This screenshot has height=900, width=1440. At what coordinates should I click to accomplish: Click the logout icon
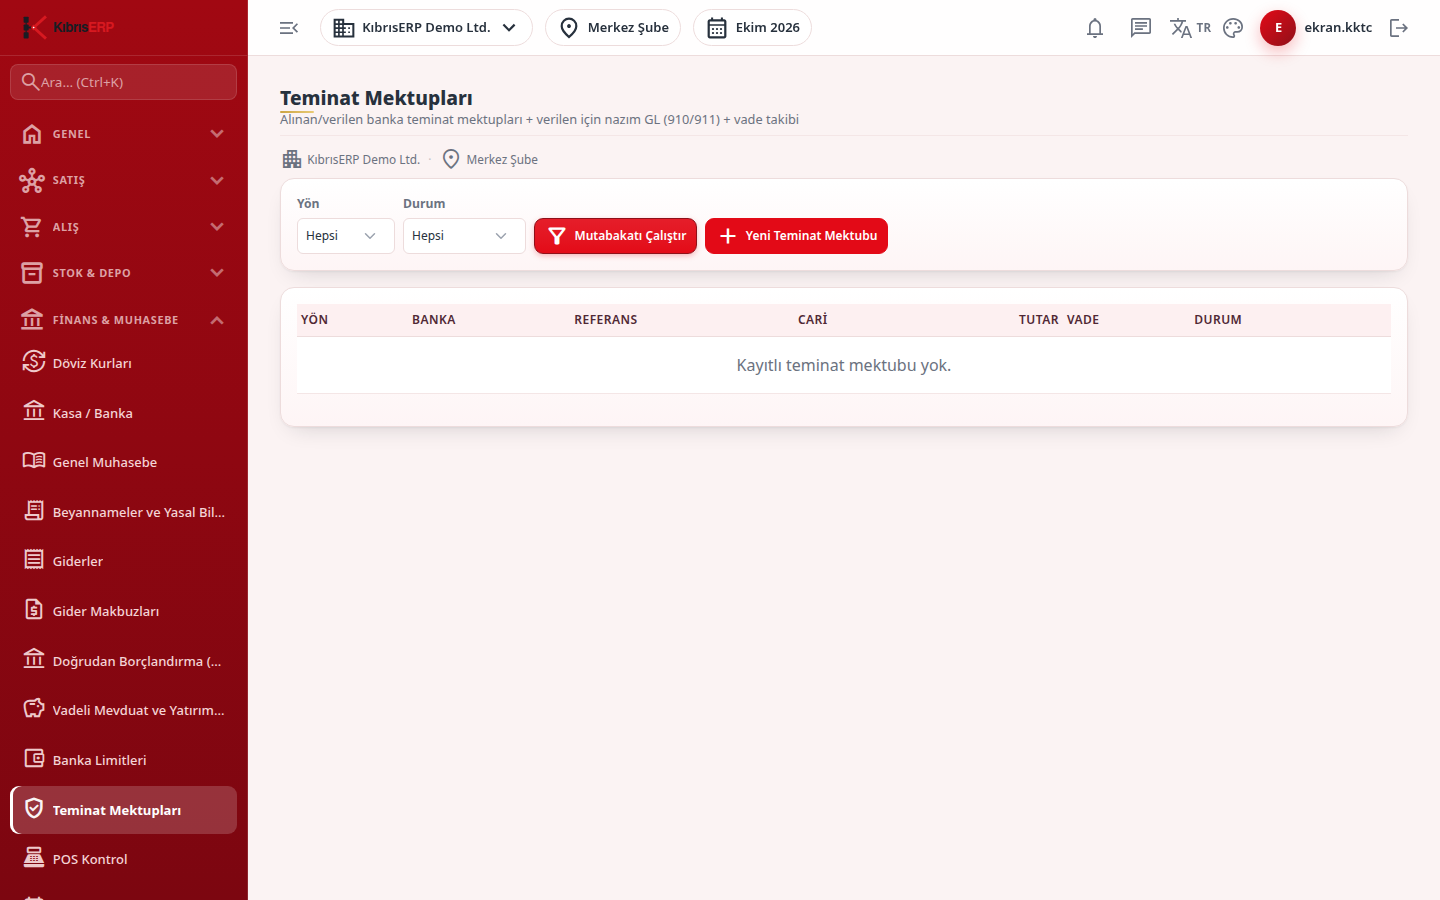(1399, 28)
